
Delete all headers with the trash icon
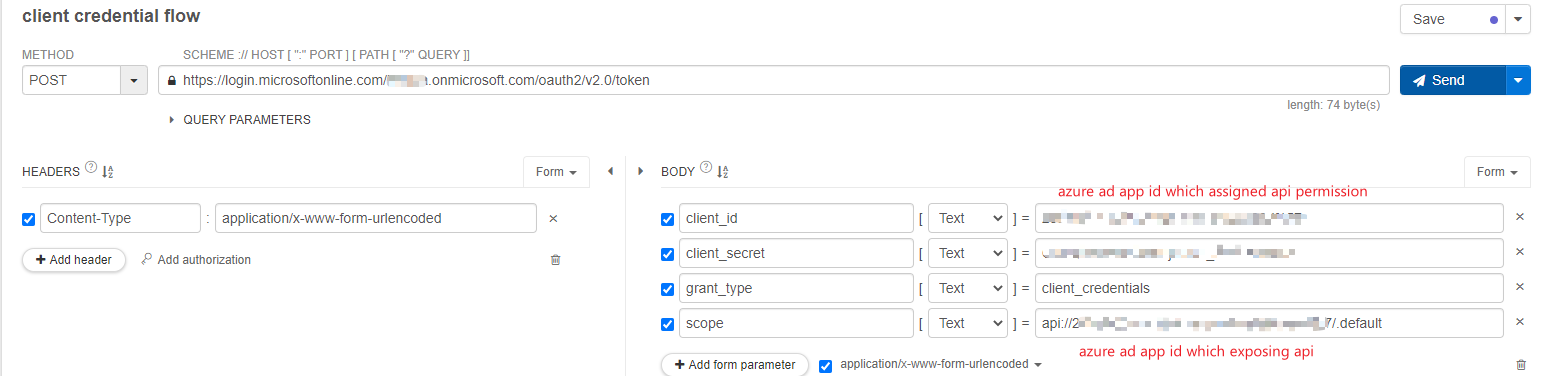[x=556, y=260]
